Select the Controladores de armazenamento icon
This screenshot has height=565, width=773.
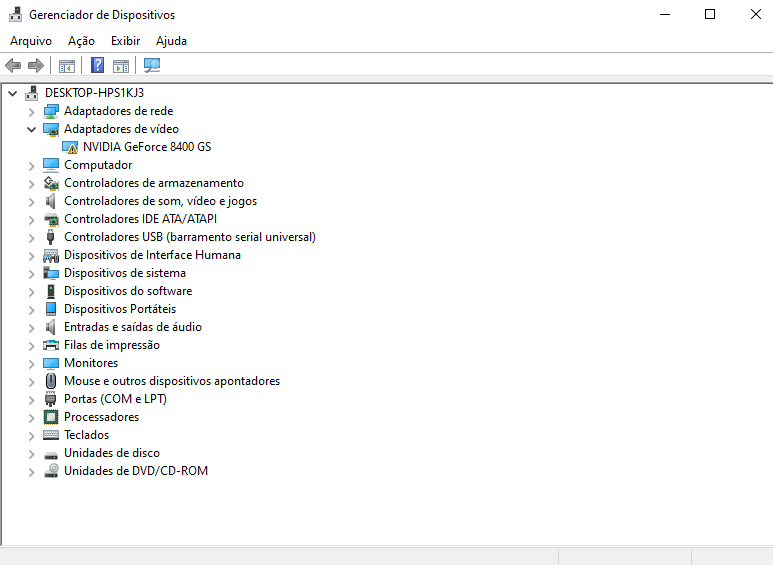(x=51, y=183)
